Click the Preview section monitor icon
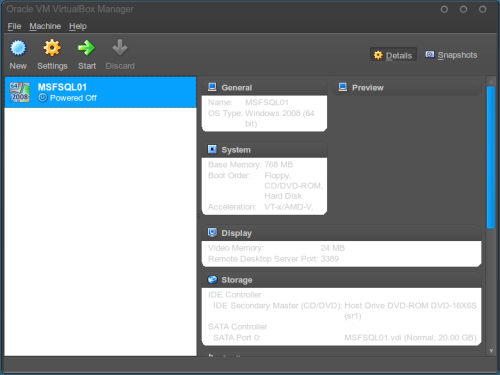The height and width of the screenshot is (375, 500). (343, 87)
